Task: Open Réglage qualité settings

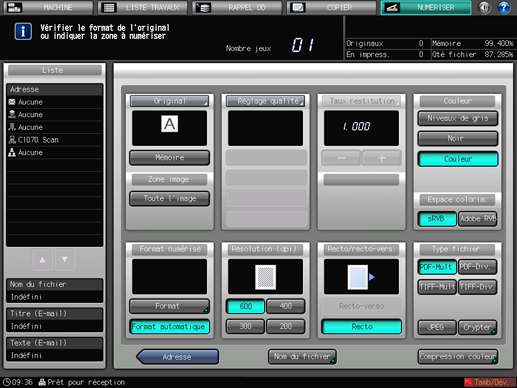Action: [x=265, y=101]
